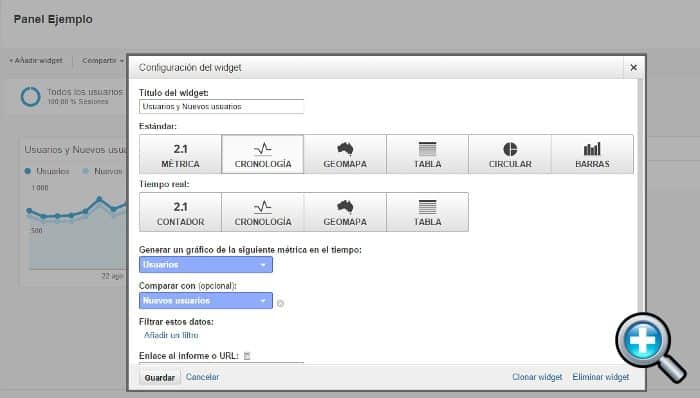Edit the Título del widget field

tap(221, 107)
